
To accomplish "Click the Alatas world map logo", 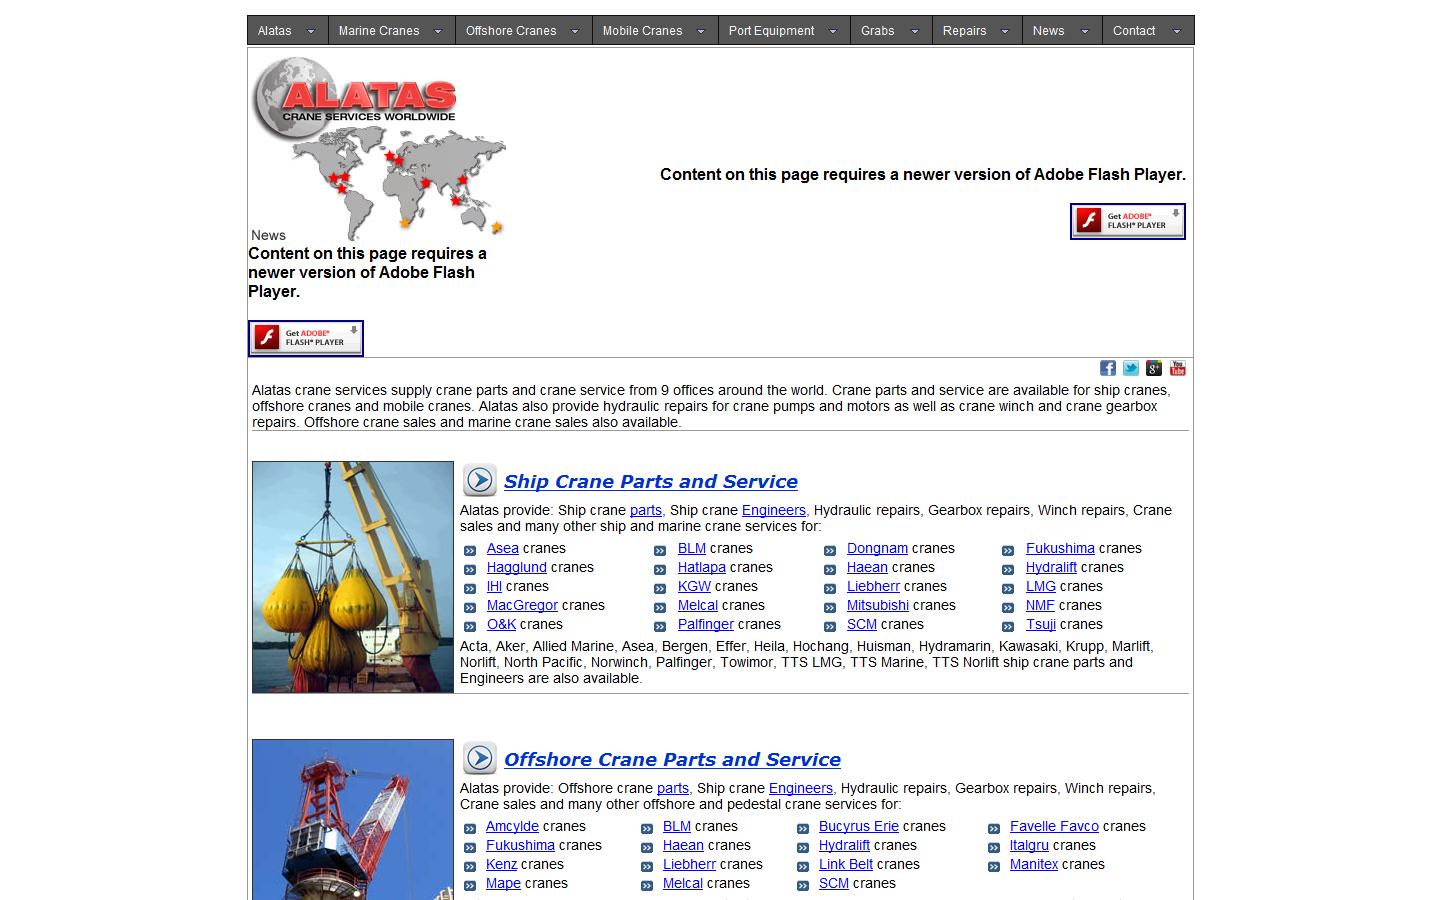I will coord(378,145).
